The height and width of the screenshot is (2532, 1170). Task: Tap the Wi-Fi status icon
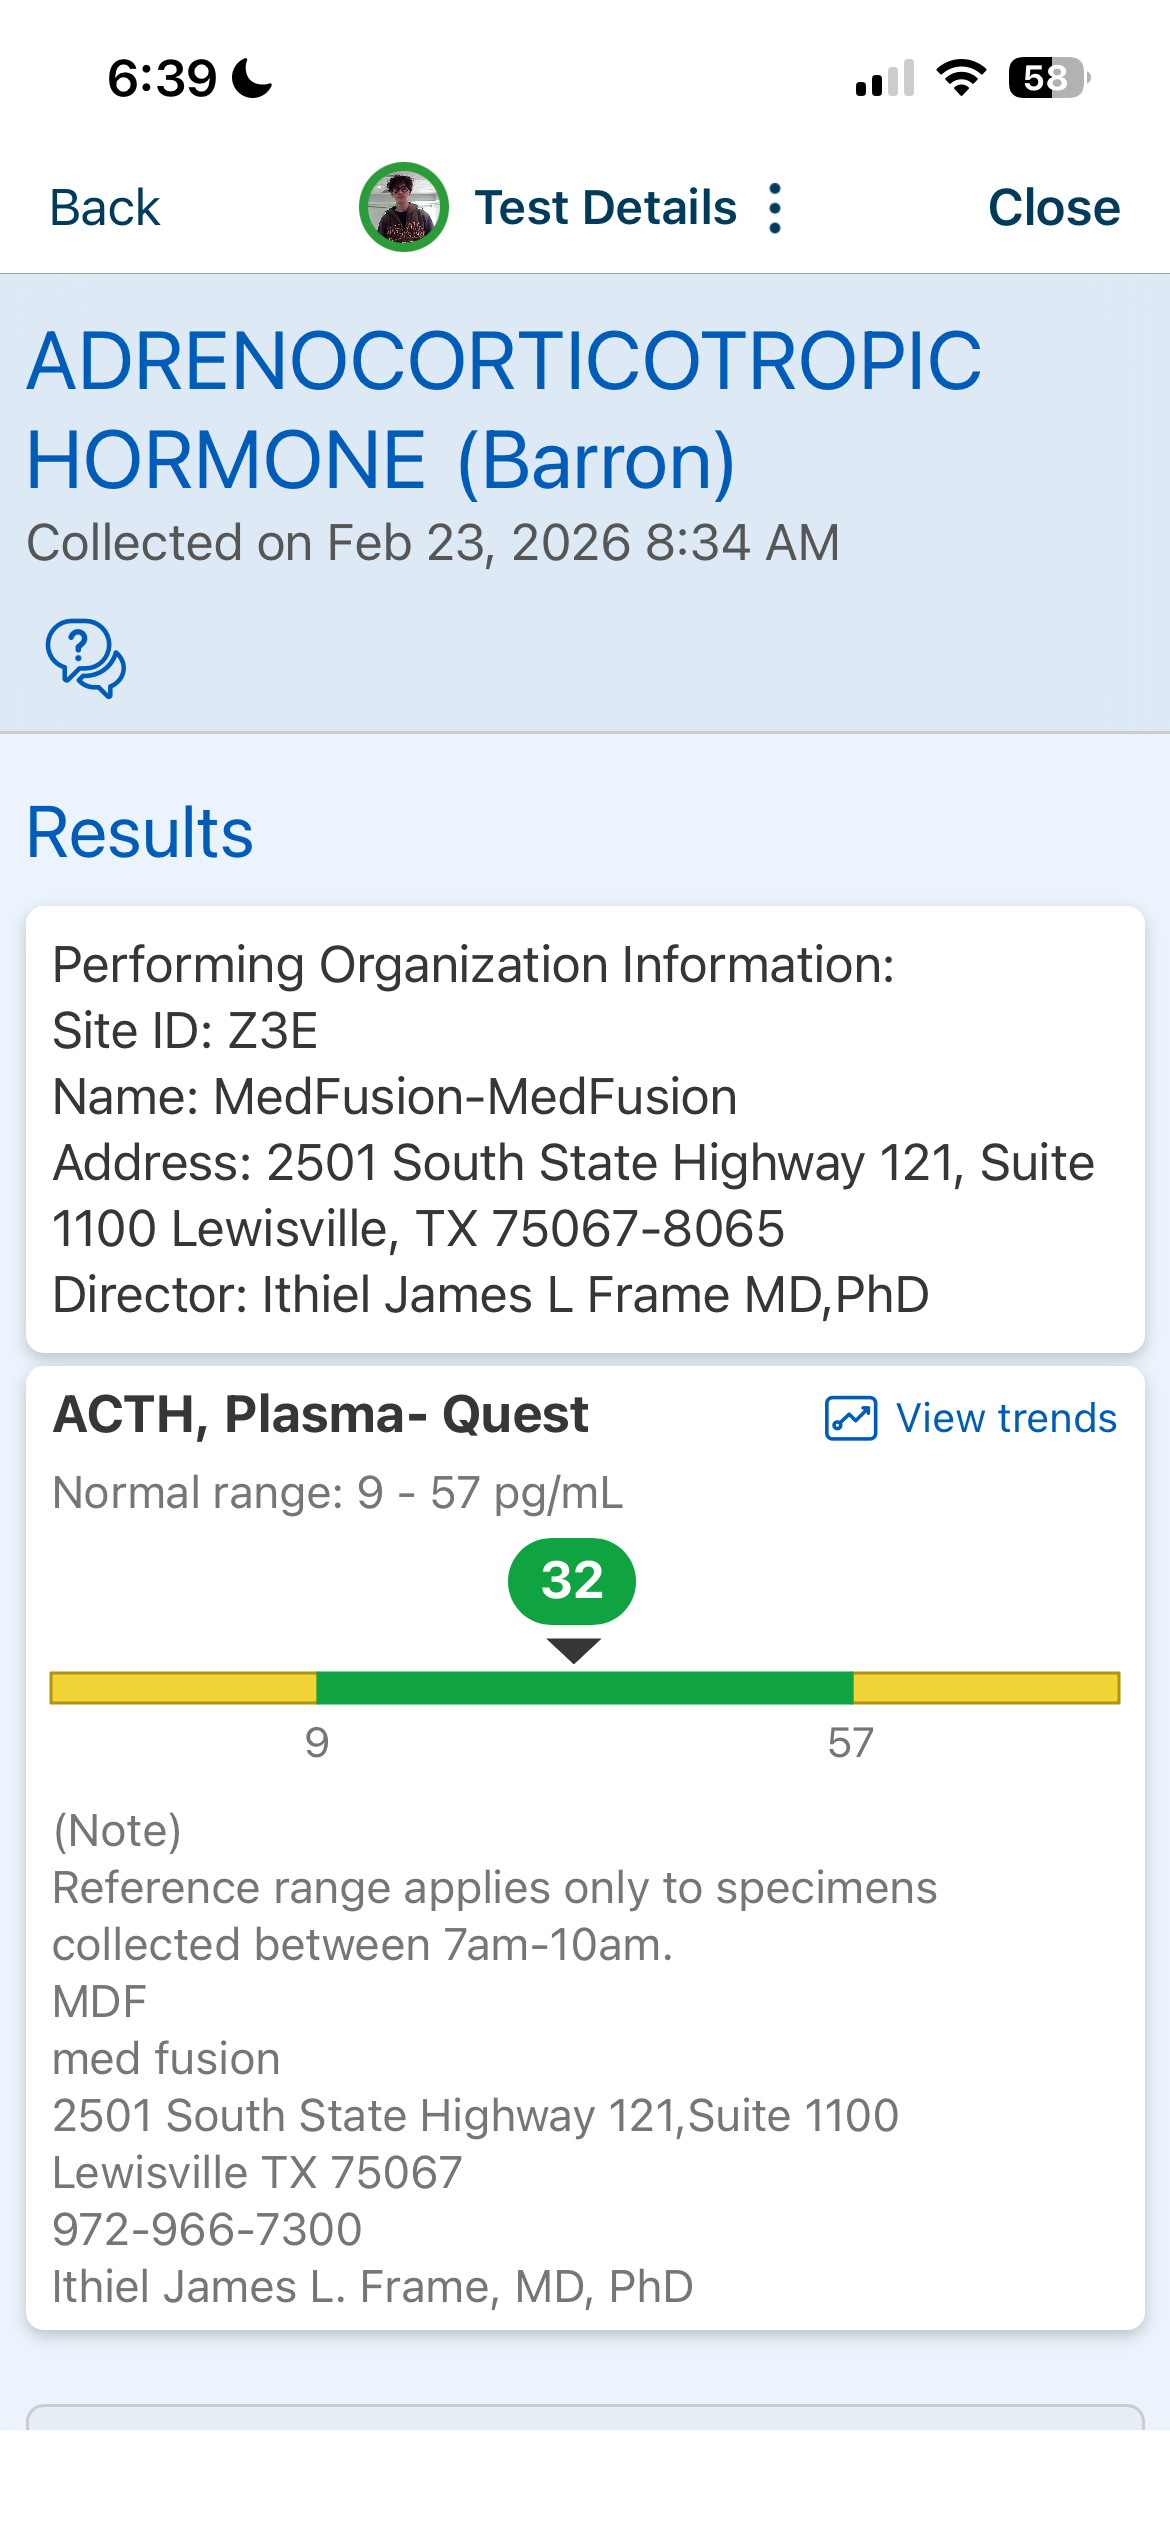click(x=961, y=78)
